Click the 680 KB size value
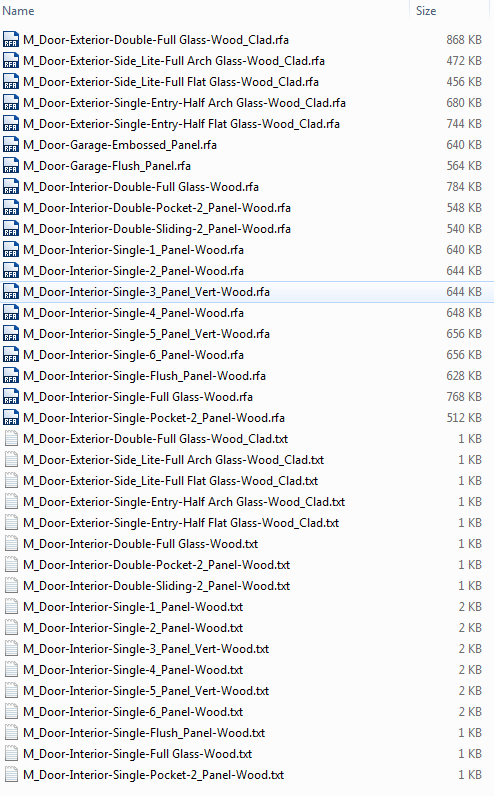Viewport: 494px width, 796px height. (464, 103)
